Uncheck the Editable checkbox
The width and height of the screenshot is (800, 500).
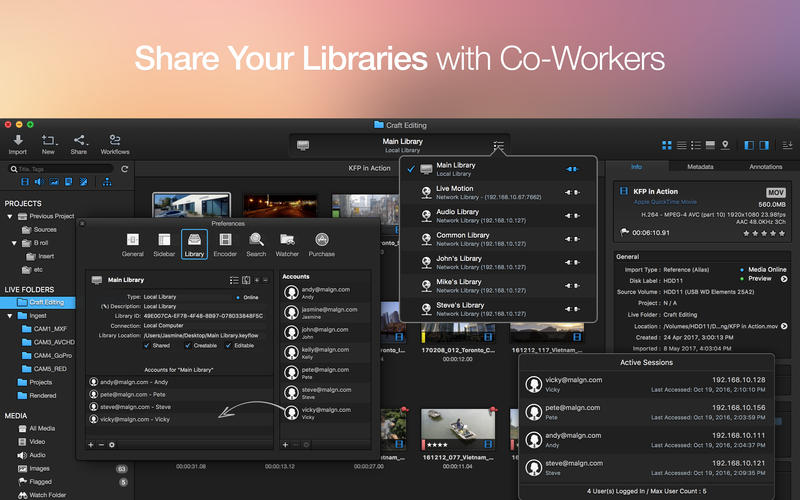point(228,346)
